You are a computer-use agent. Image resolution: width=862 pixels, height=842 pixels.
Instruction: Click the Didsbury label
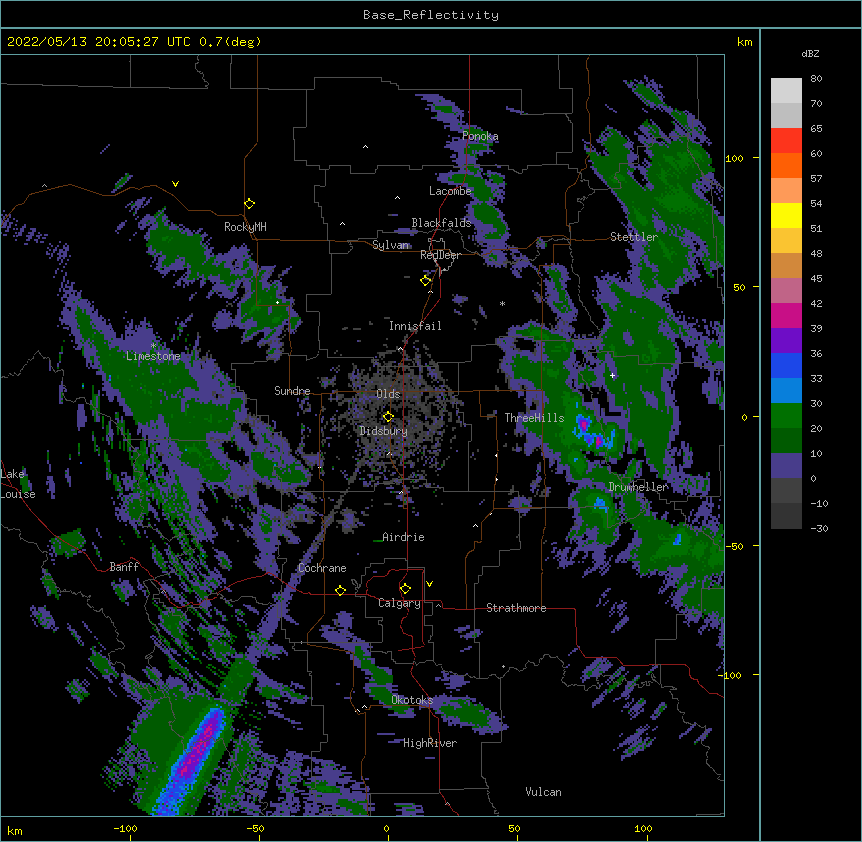[383, 431]
